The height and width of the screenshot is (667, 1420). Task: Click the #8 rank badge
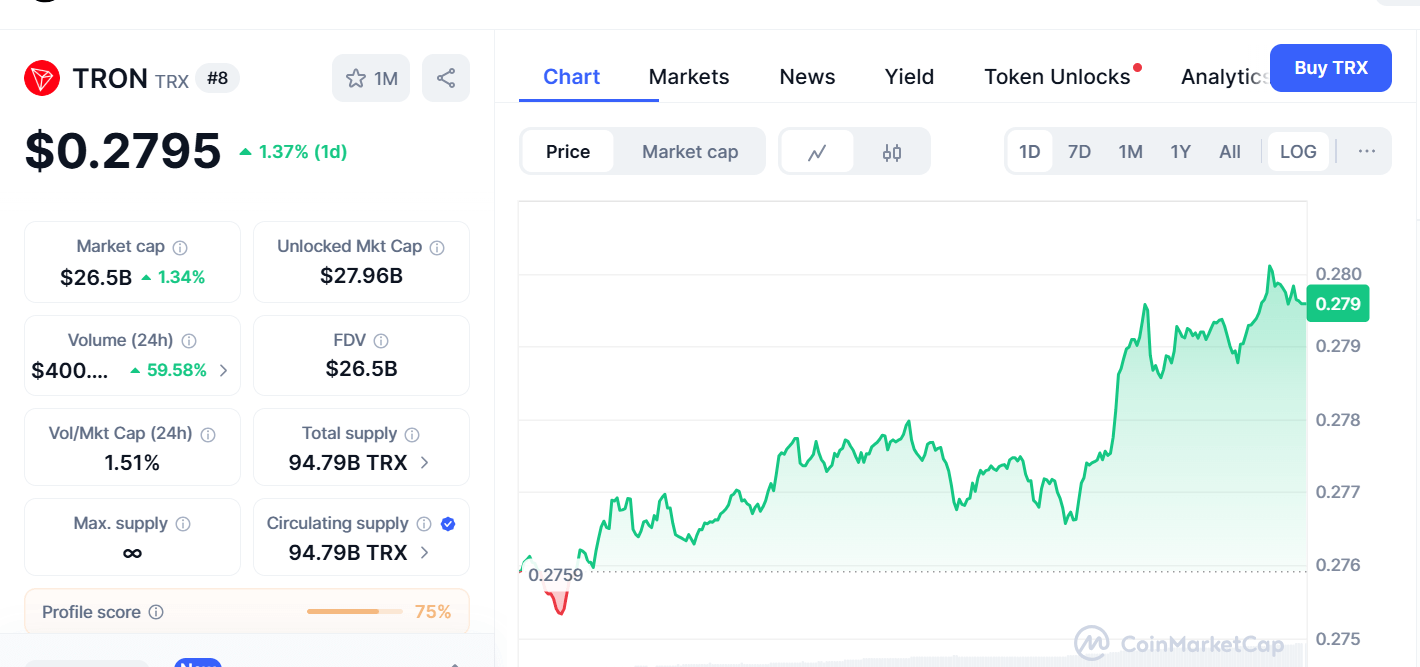(x=217, y=78)
